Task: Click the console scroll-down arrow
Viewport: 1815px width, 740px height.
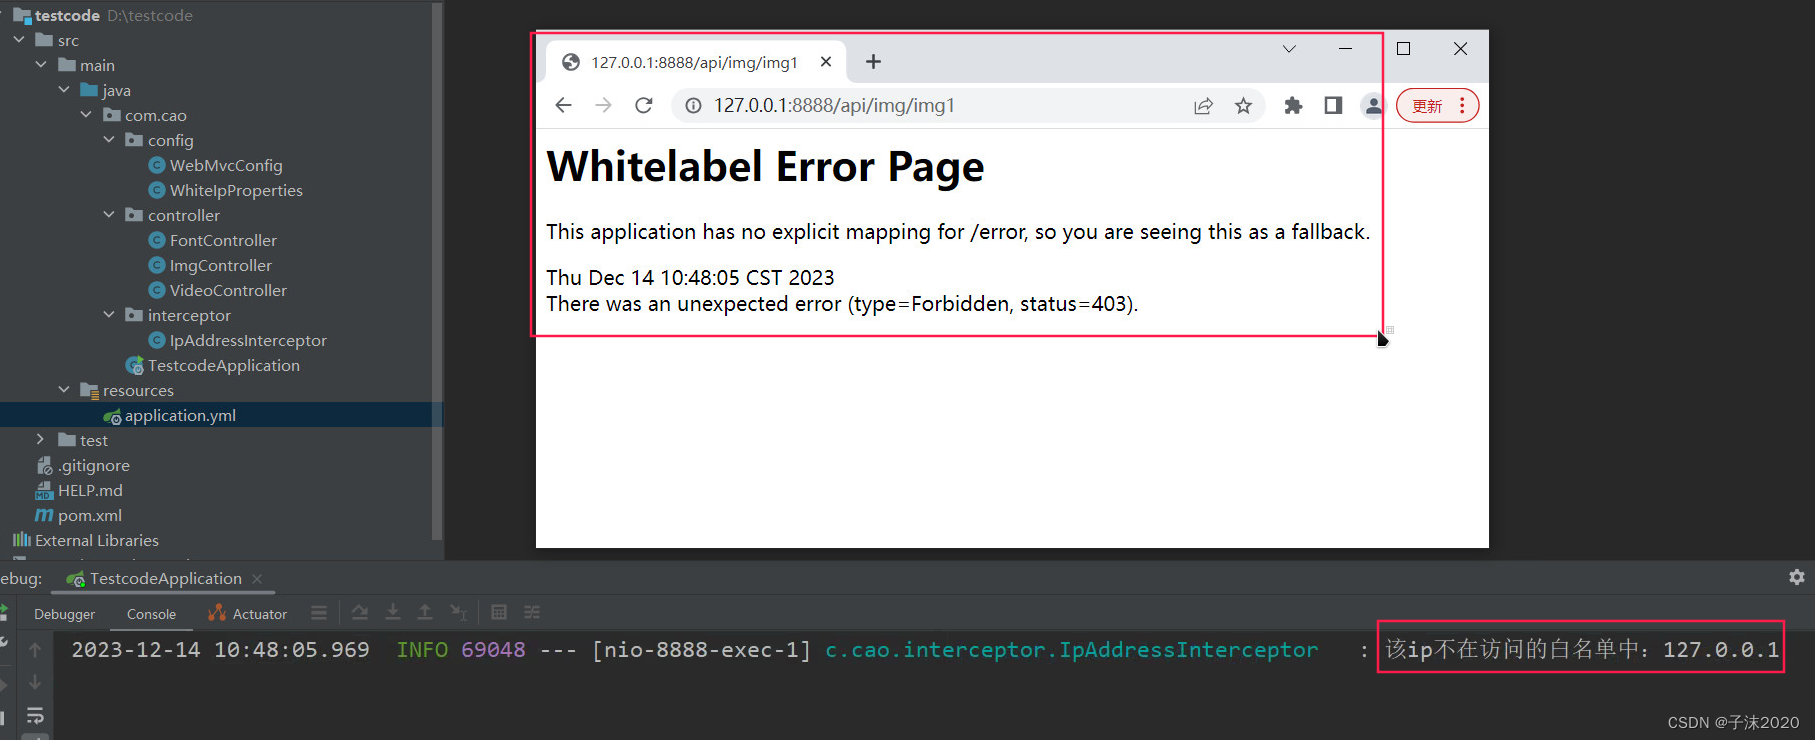Action: [x=35, y=682]
